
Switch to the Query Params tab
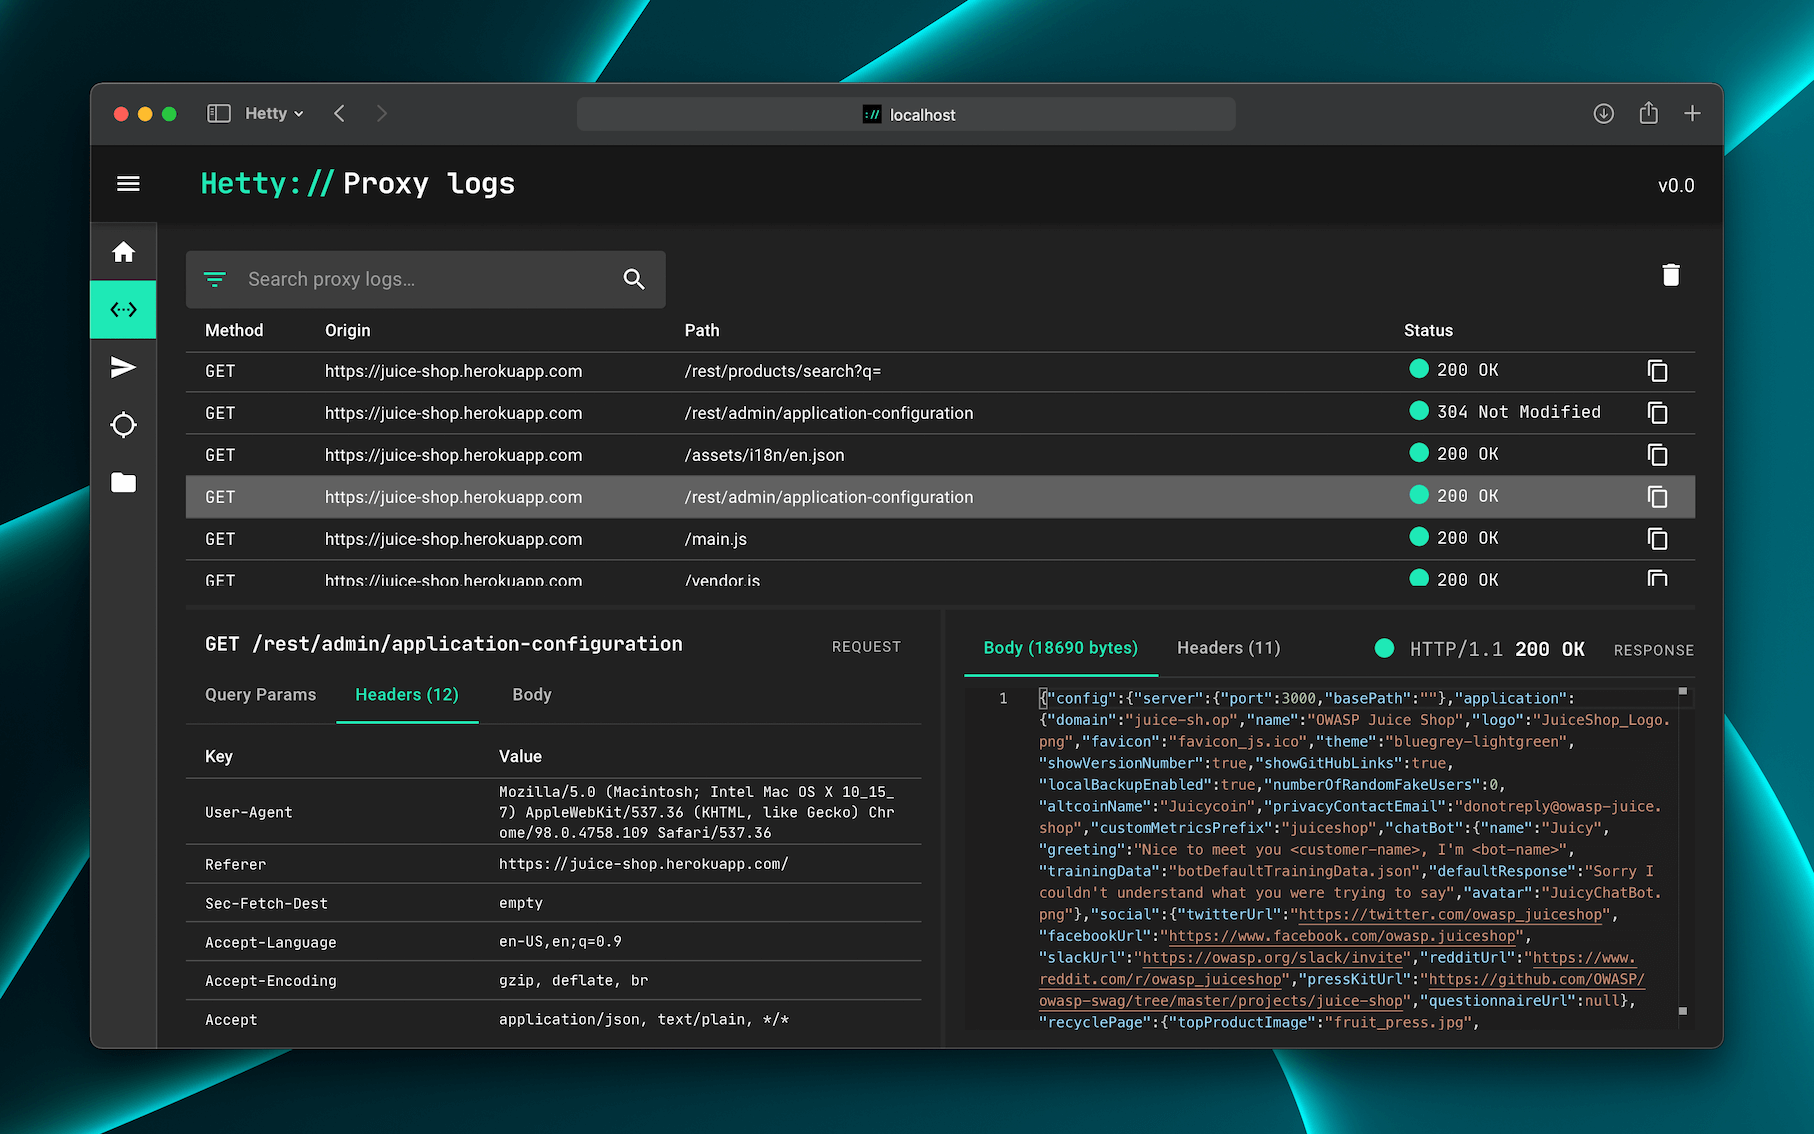pyautogui.click(x=260, y=694)
